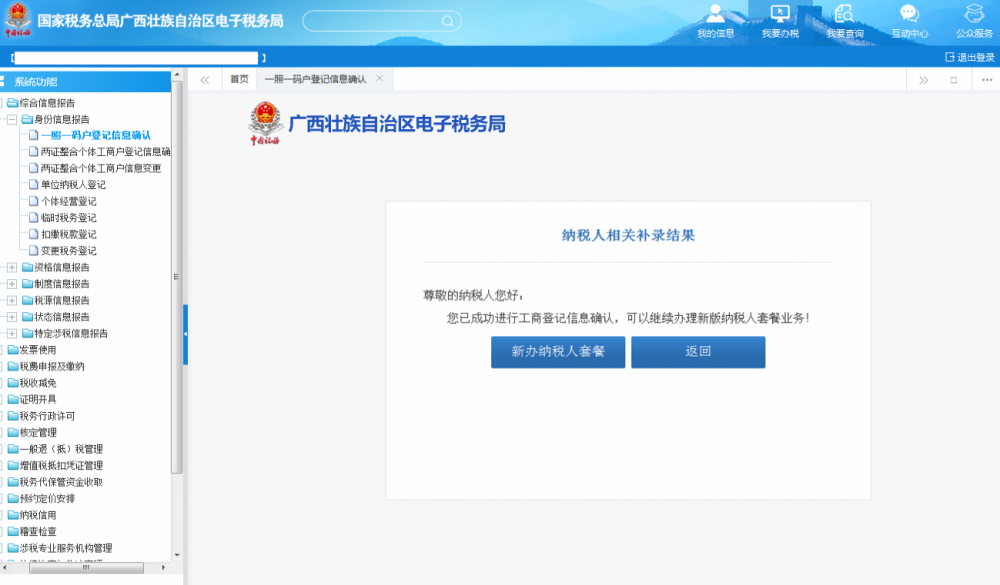
Task: Expand the 特定涉税信息报告 folder
Action: [12, 333]
